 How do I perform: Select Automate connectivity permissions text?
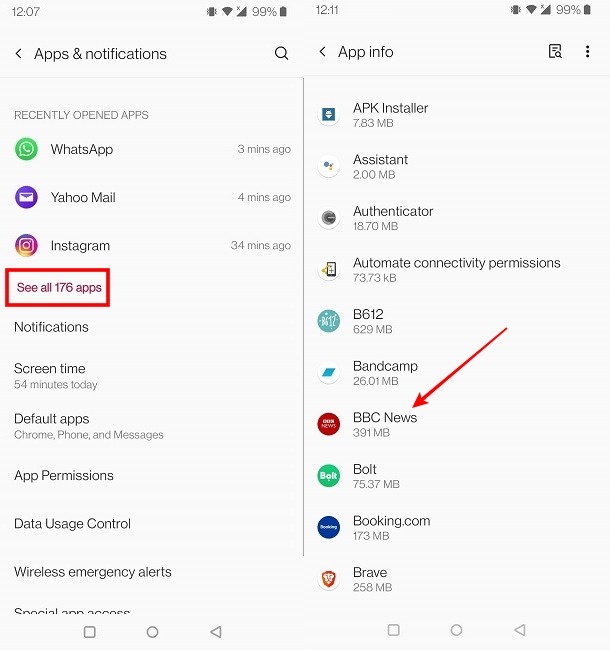[x=457, y=263]
